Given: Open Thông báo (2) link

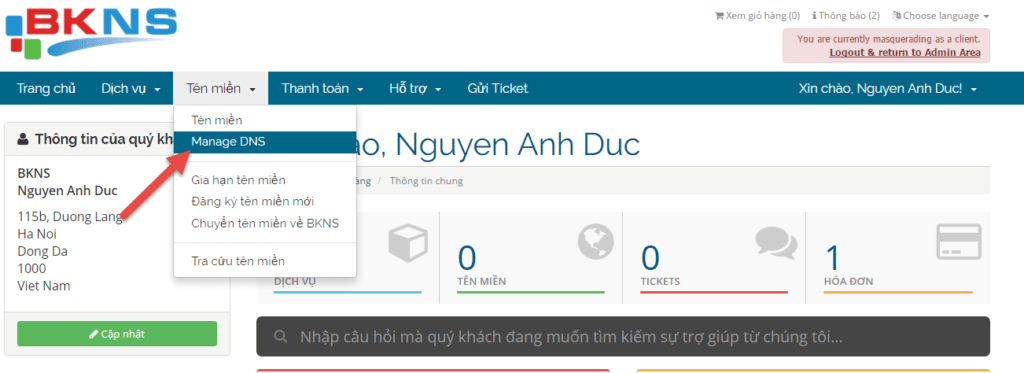Looking at the screenshot, I should pyautogui.click(x=846, y=16).
